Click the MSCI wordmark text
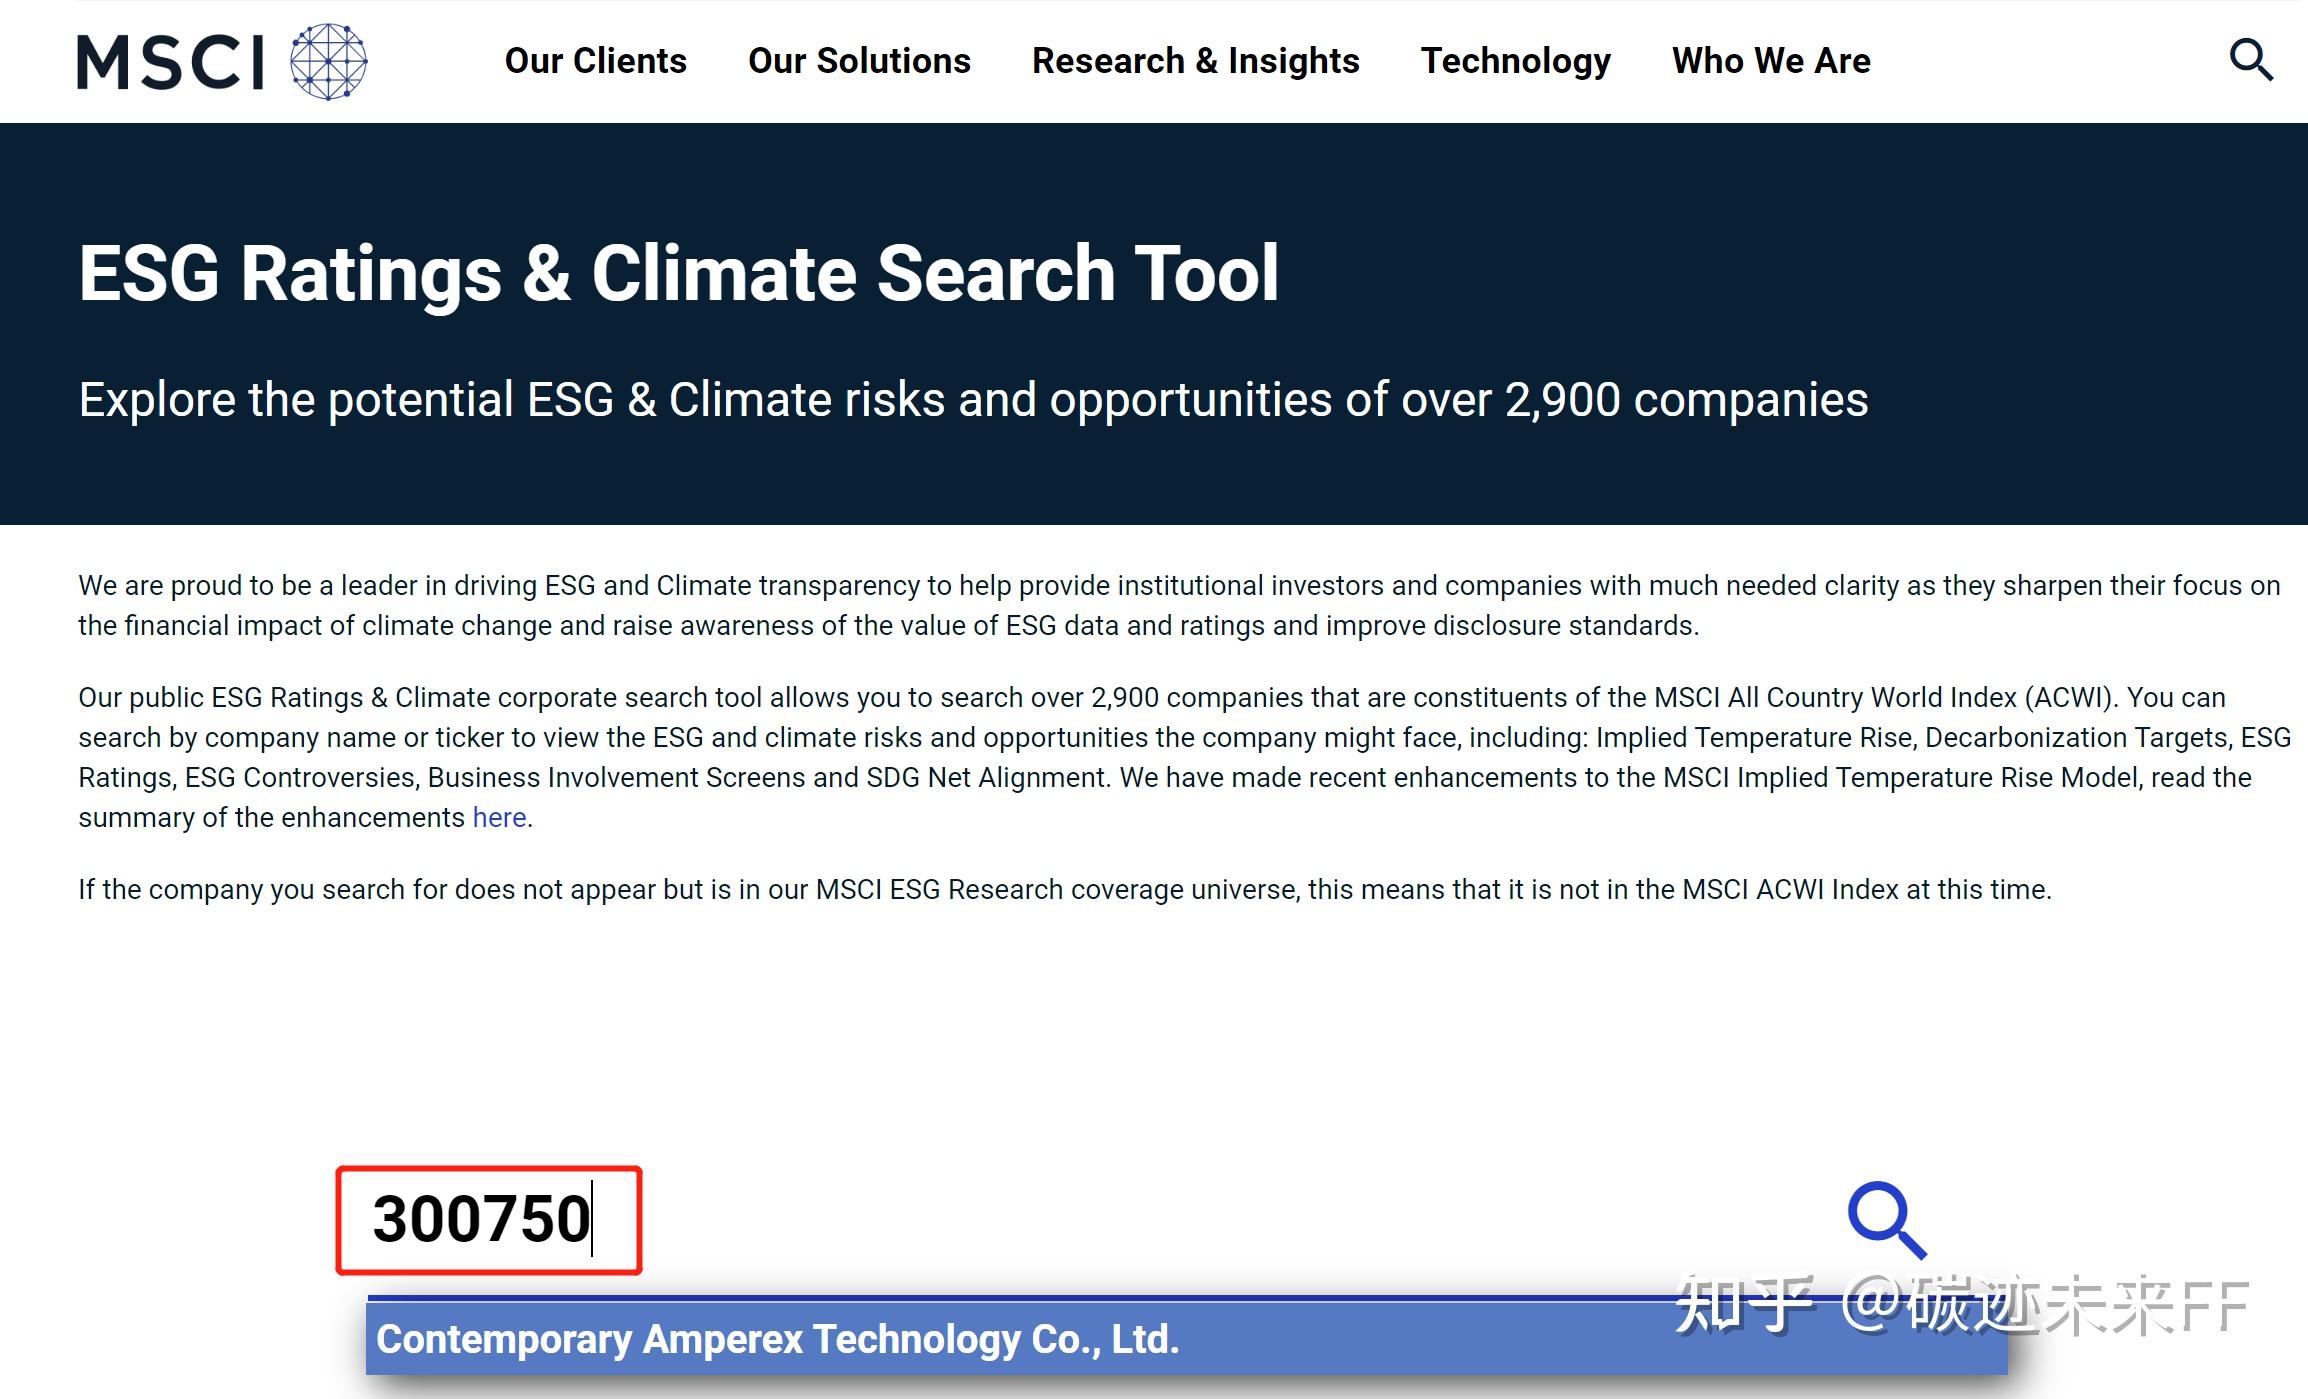Viewport: 2308px width, 1399px height. coord(171,63)
